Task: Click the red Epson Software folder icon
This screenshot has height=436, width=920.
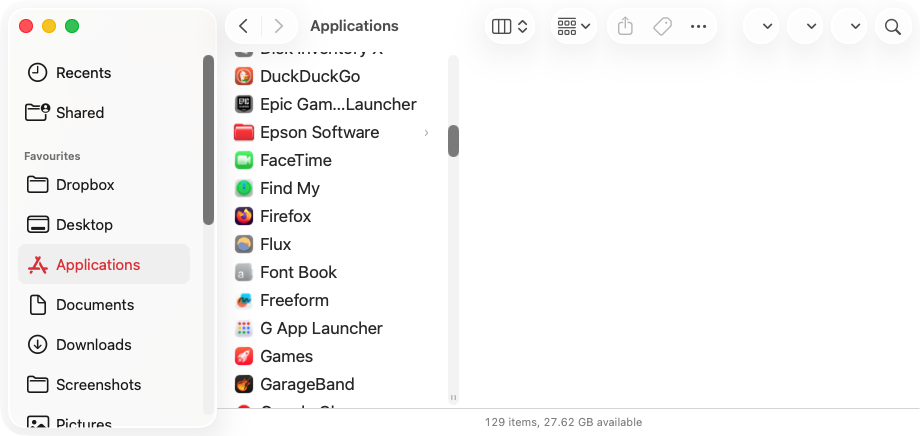Action: point(243,133)
